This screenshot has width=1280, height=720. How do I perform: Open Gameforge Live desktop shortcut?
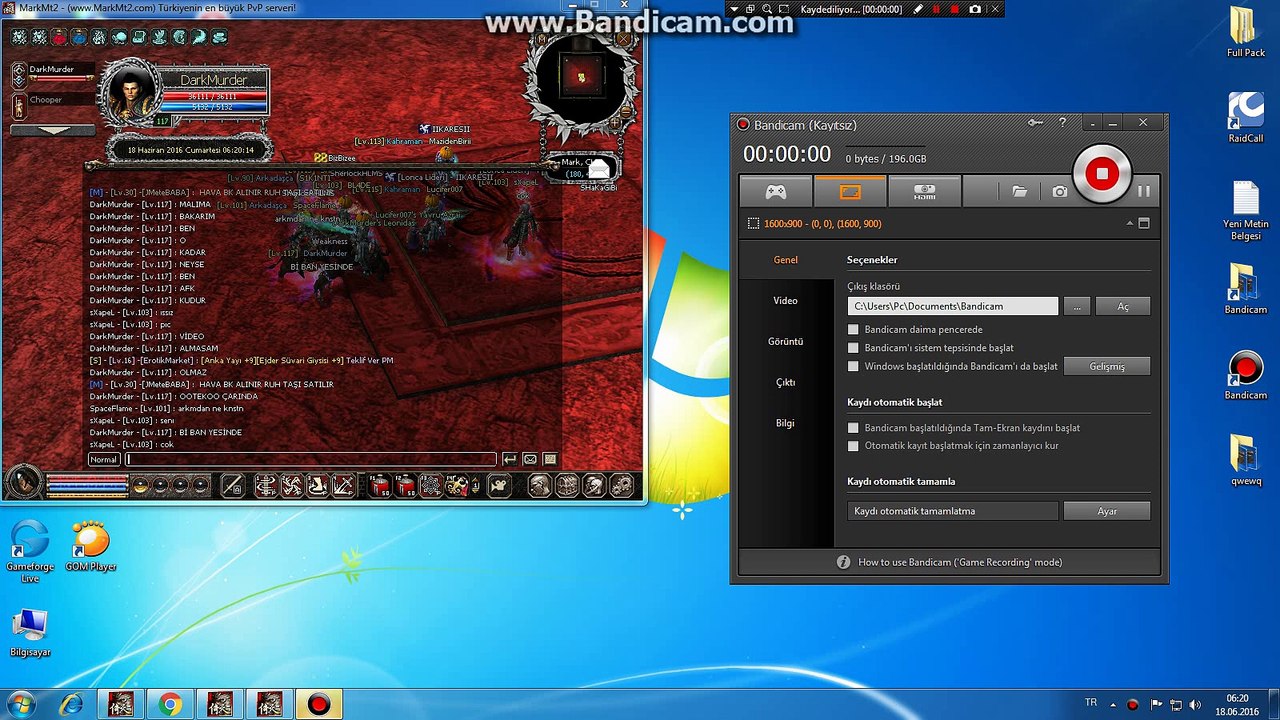click(30, 551)
